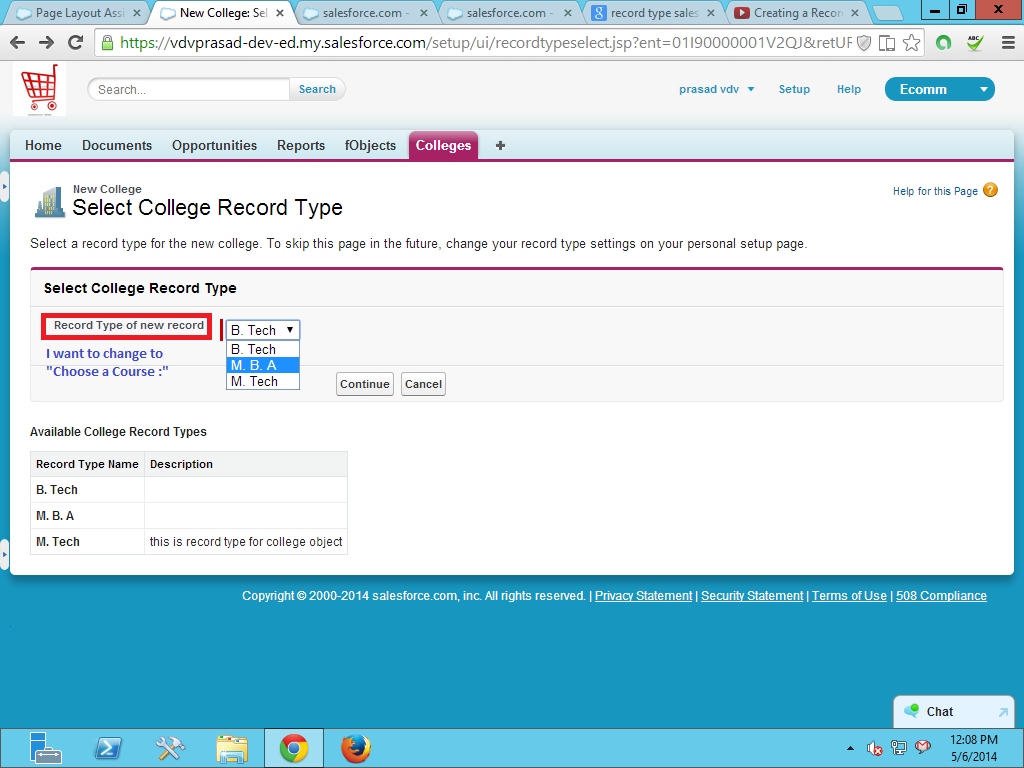Switch to the Home tab

pyautogui.click(x=43, y=146)
